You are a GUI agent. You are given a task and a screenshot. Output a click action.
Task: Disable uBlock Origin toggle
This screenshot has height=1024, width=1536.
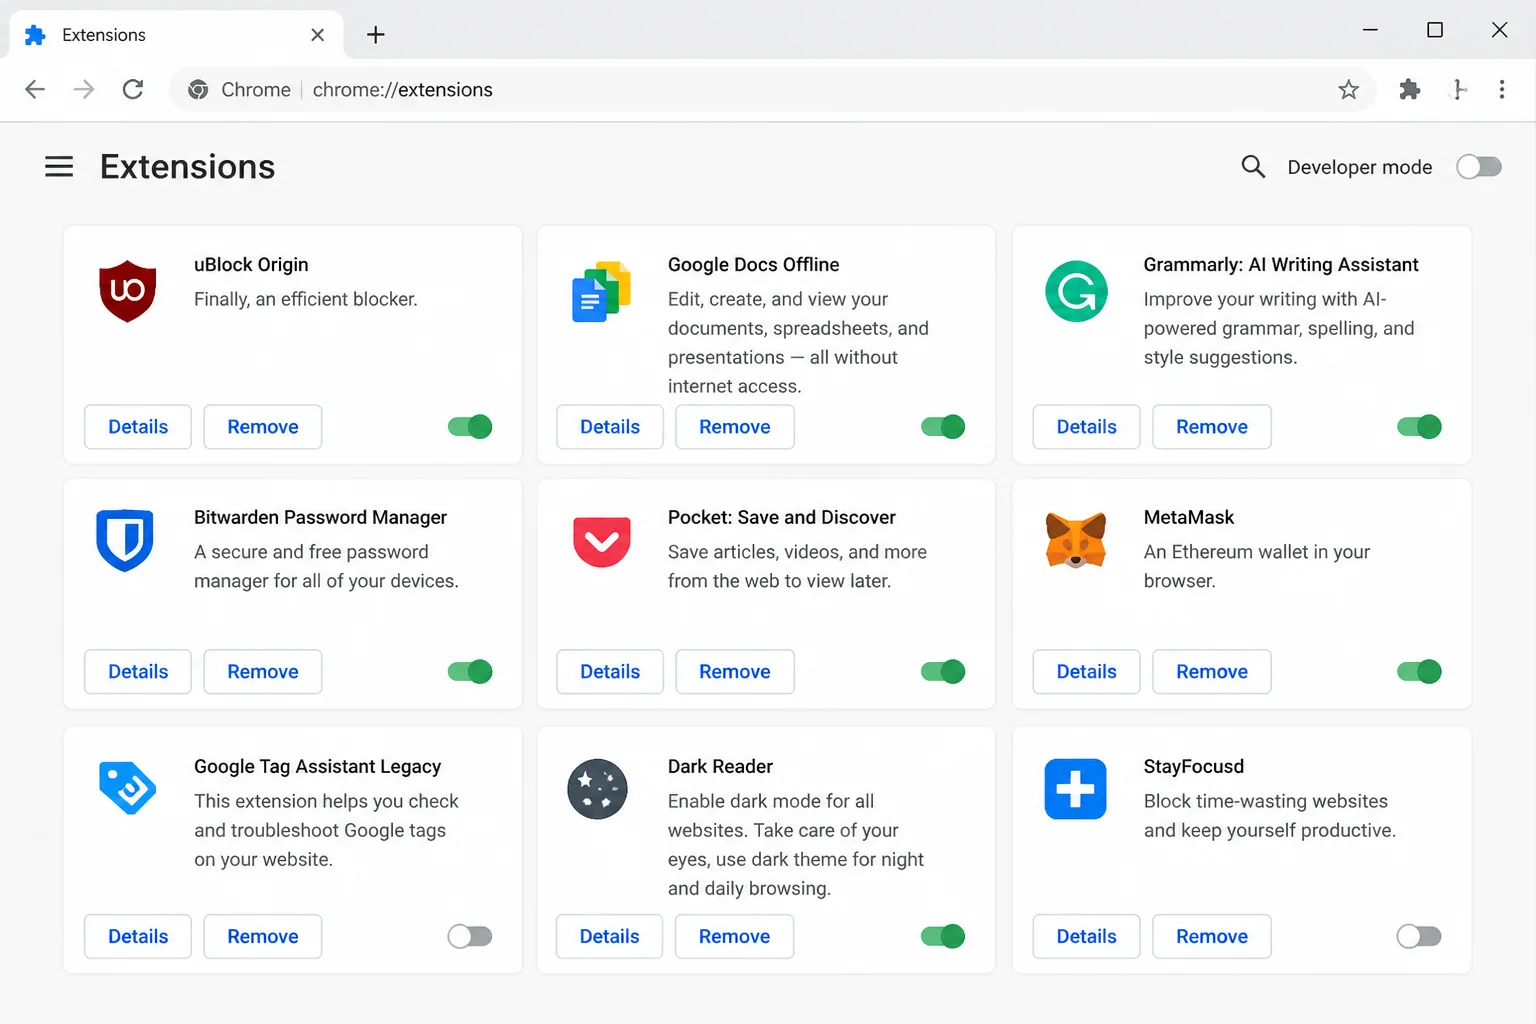470,427
